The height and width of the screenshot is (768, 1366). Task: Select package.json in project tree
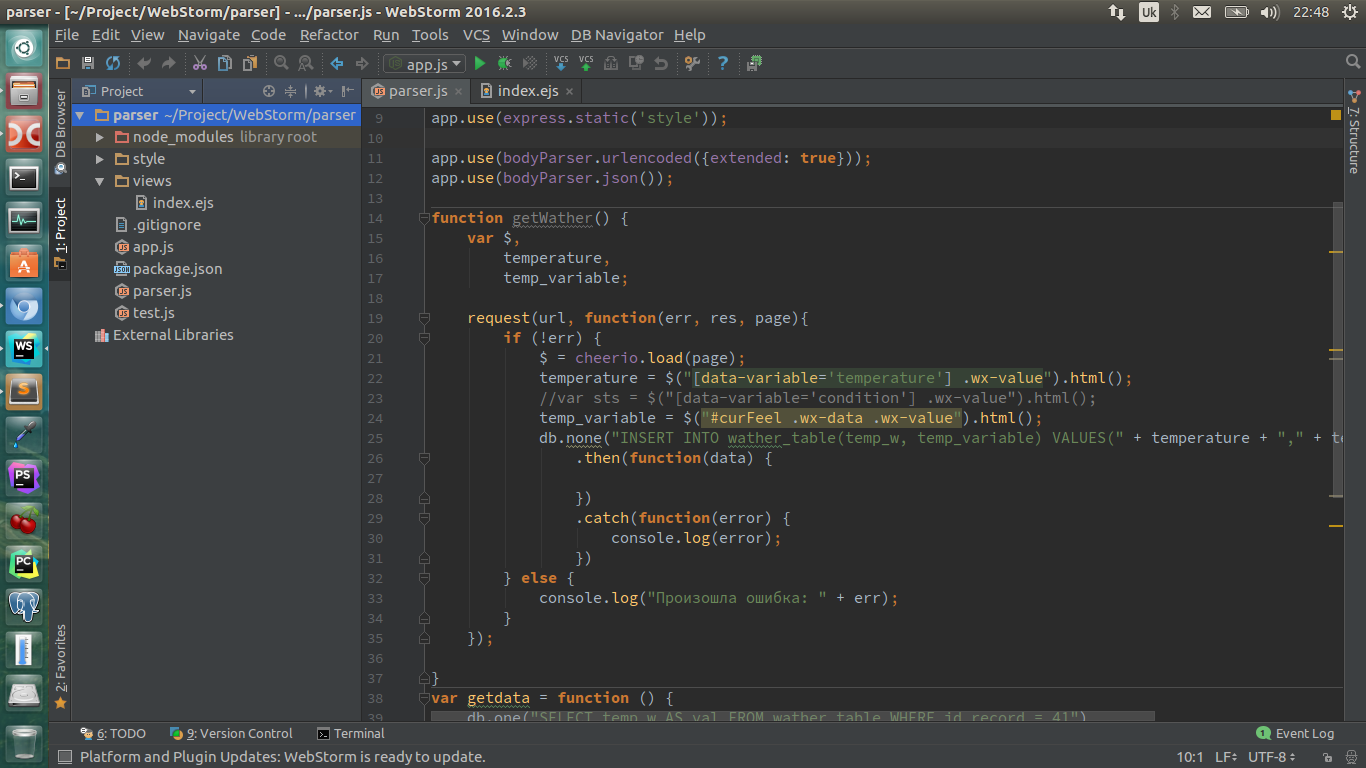[x=178, y=269]
